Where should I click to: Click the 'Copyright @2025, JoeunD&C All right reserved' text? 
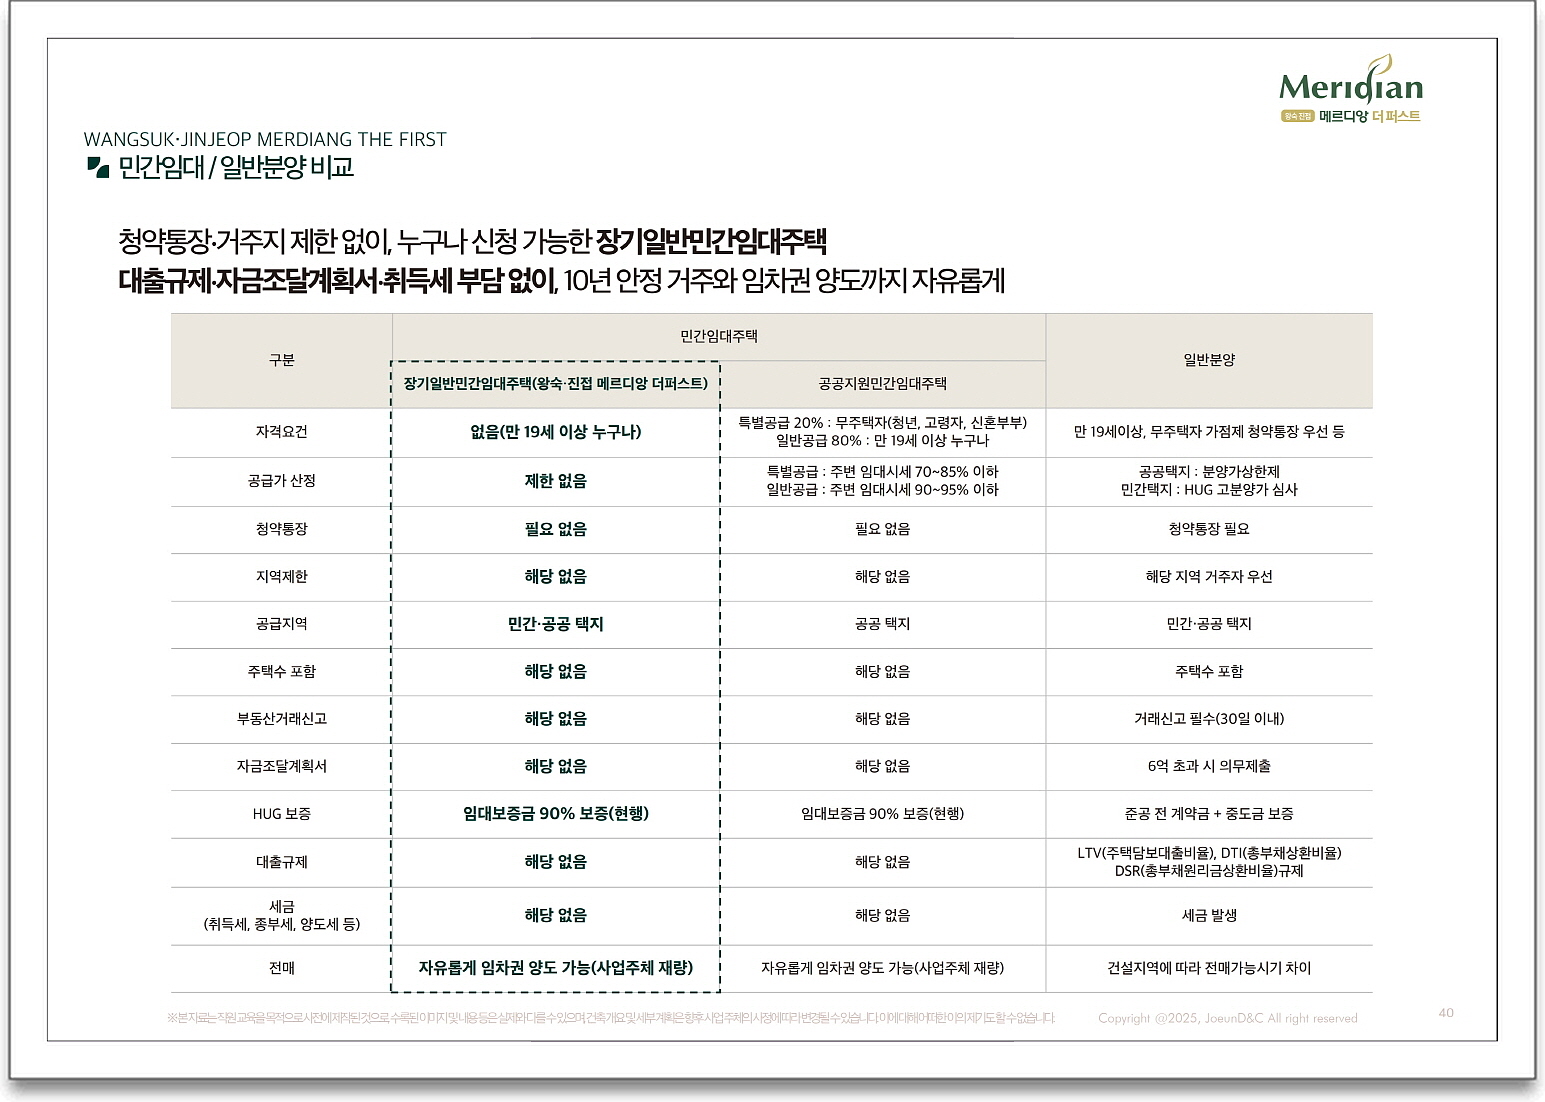point(1228,1019)
